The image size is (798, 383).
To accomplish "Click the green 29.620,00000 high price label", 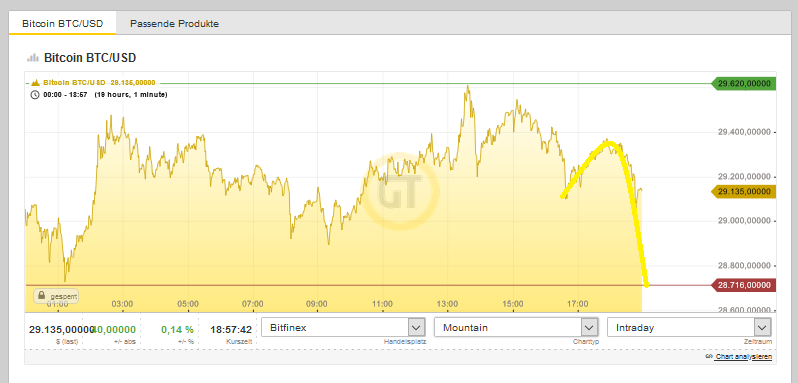I will (743, 83).
